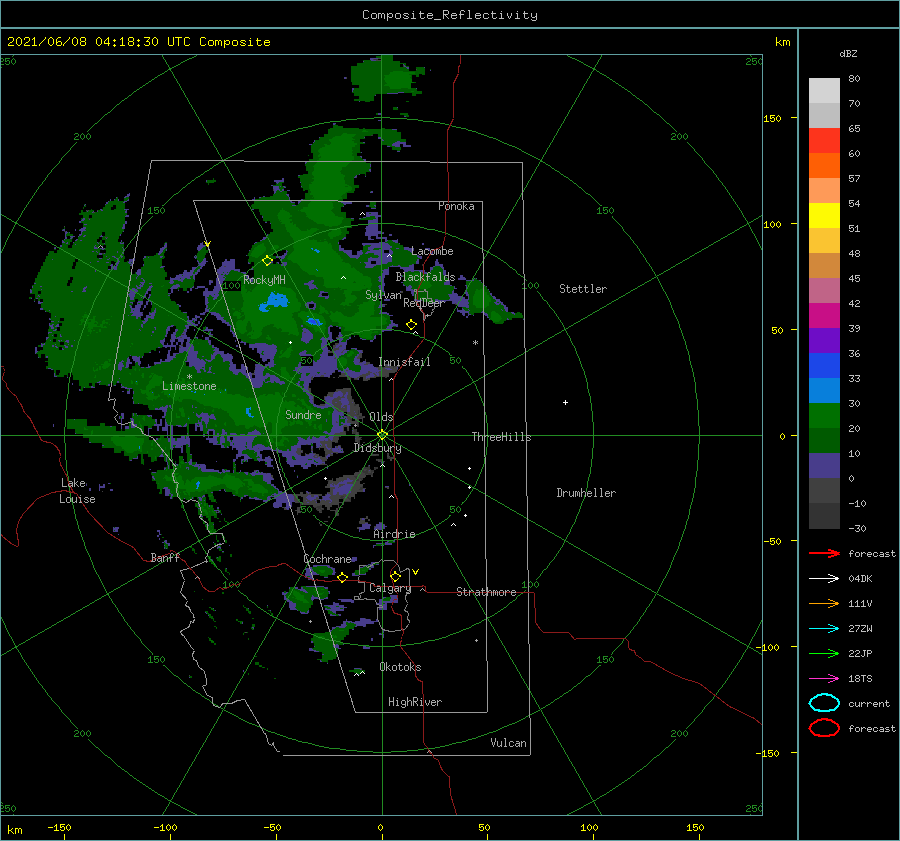Select the Innisfail city label
900x841 pixels.
point(404,362)
